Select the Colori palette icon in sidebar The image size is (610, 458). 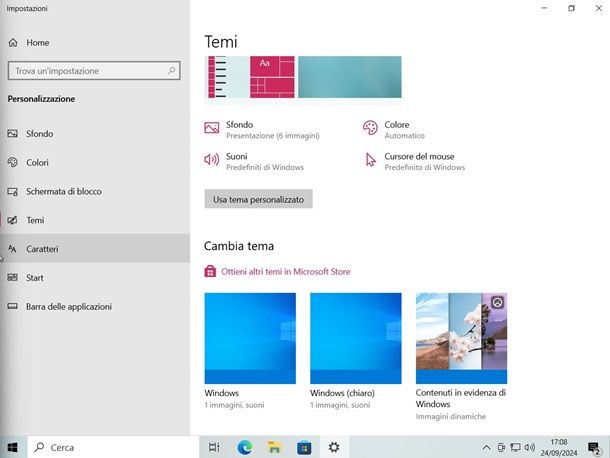(12, 162)
